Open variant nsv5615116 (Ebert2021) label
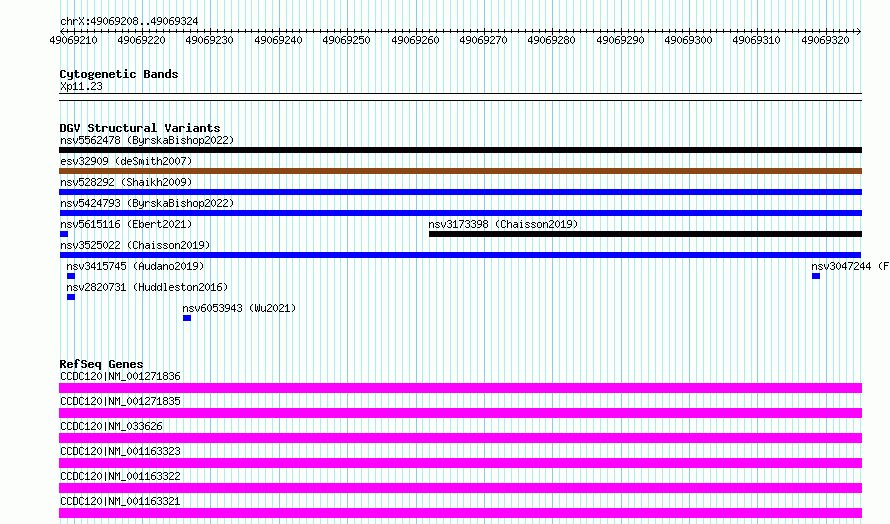Viewport: 890px width, 524px height. 126,224
